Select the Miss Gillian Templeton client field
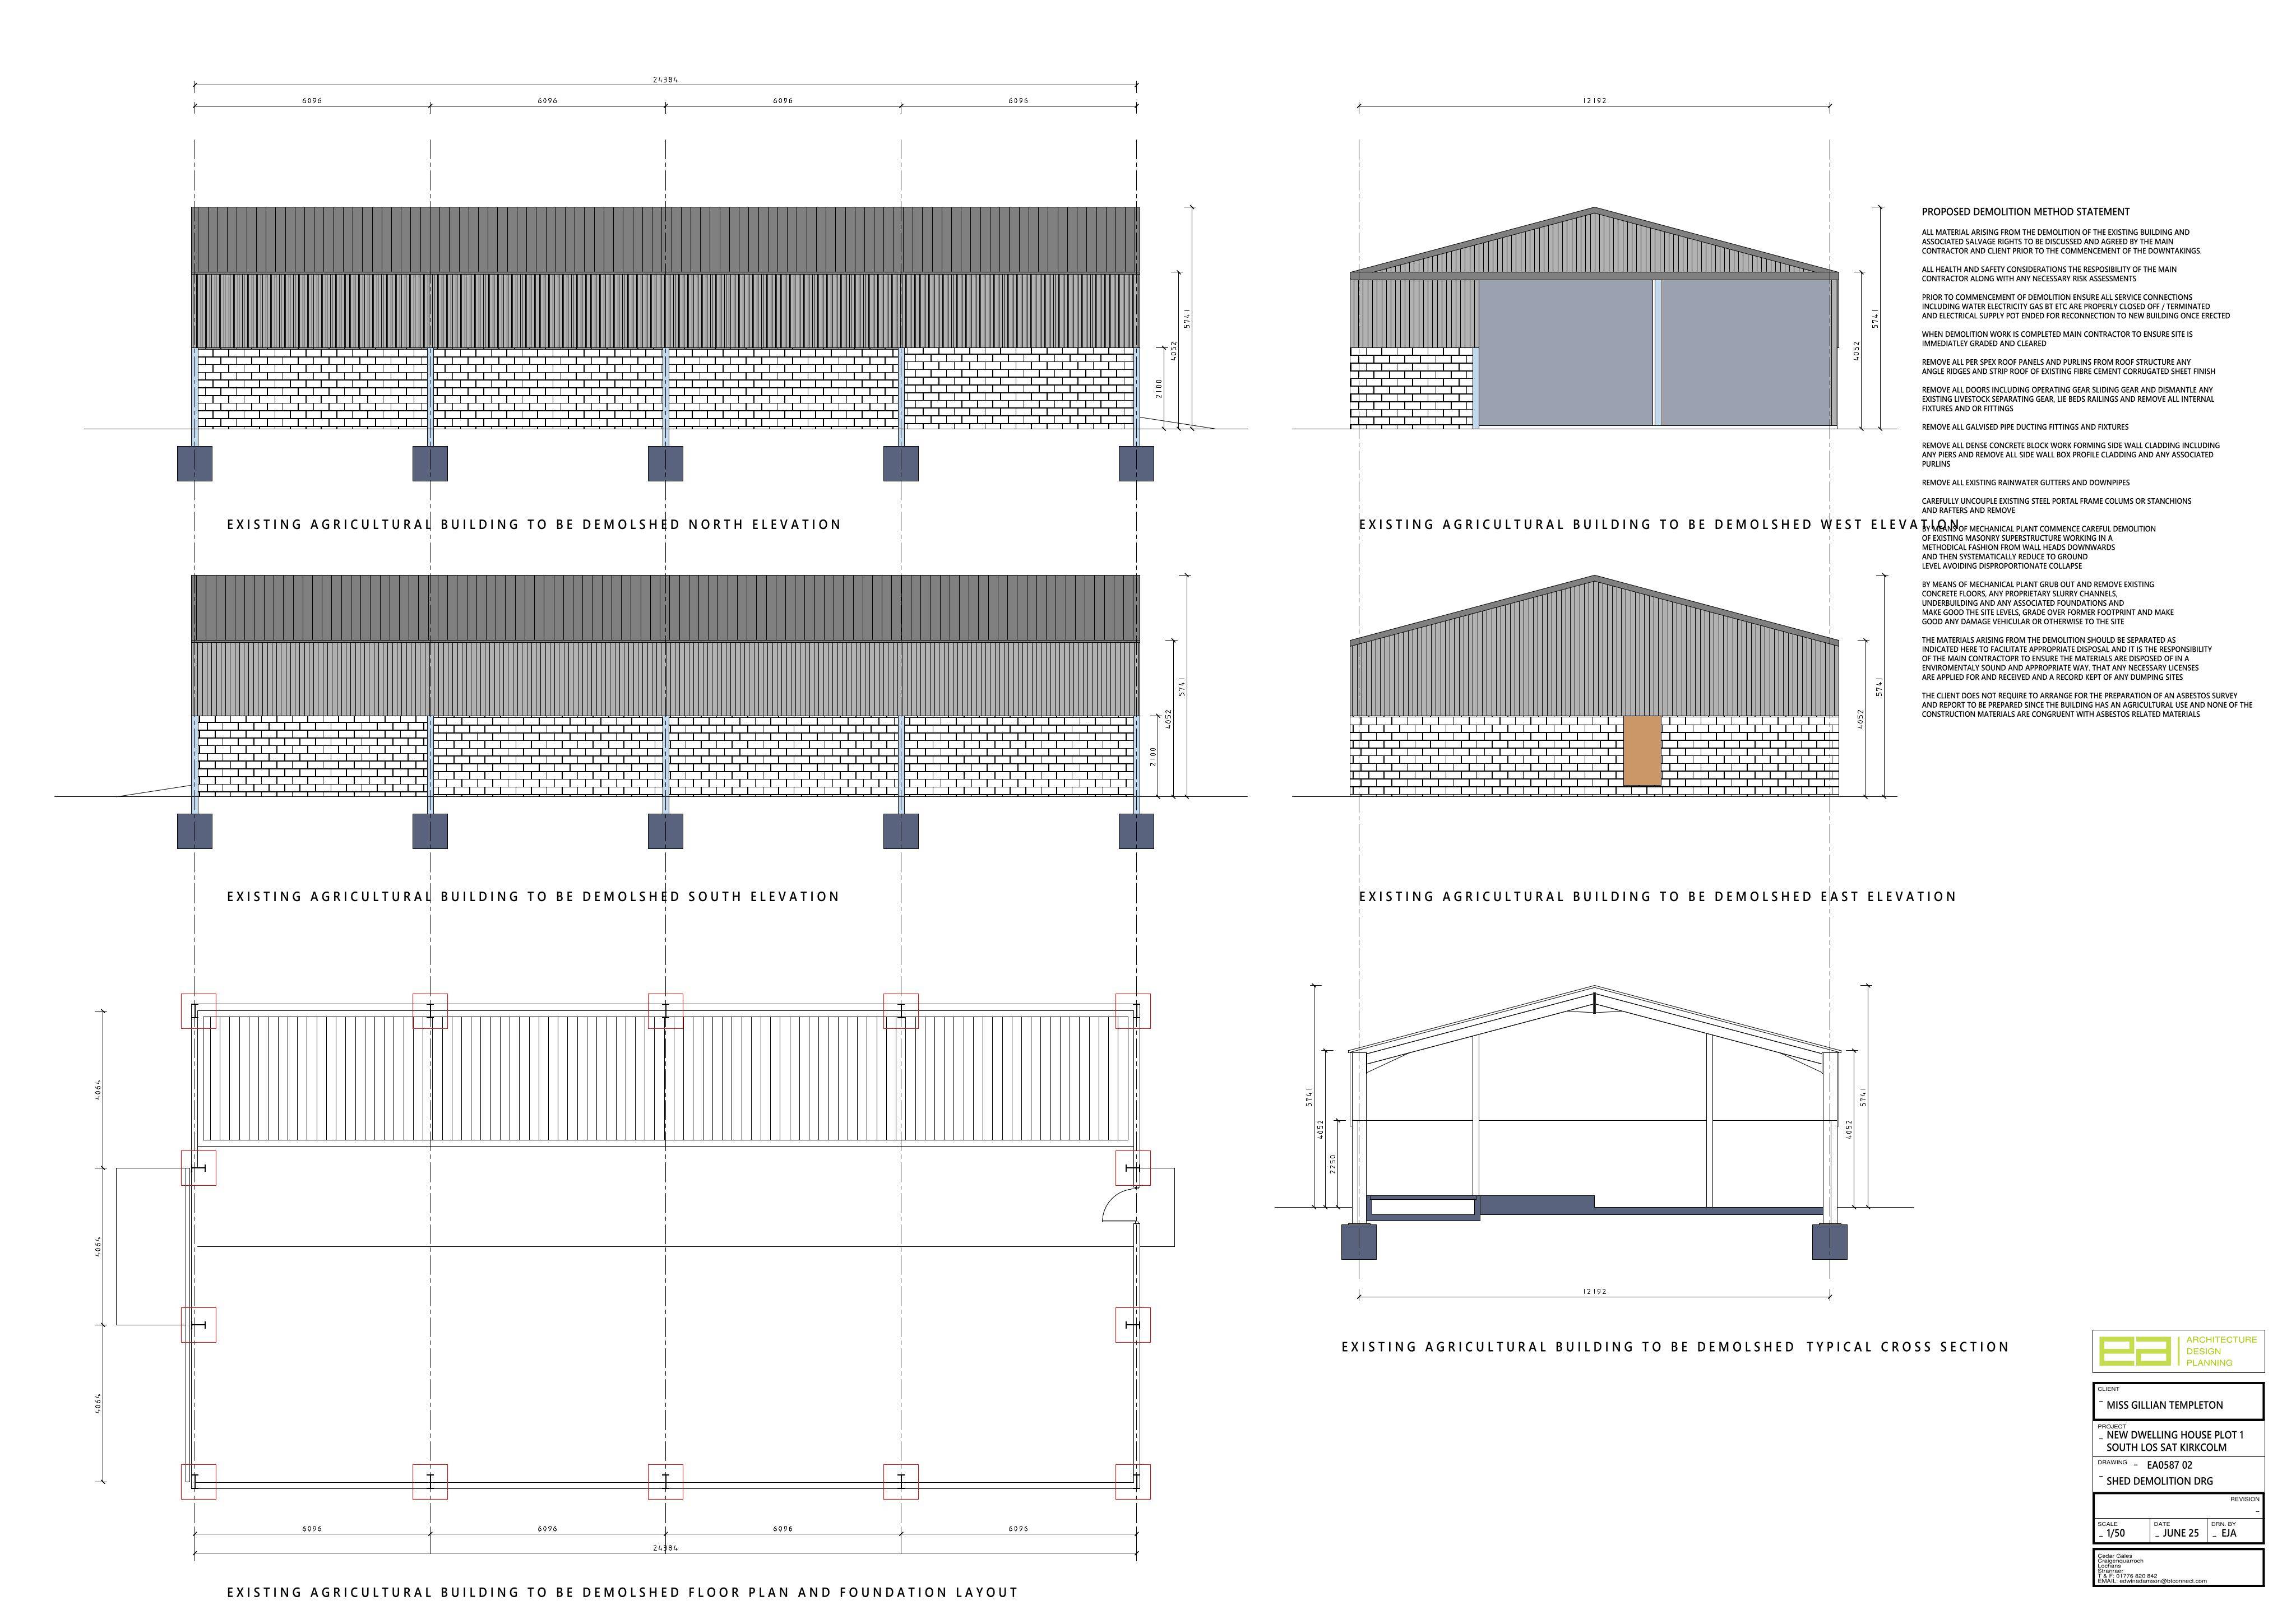 [x=2178, y=1401]
